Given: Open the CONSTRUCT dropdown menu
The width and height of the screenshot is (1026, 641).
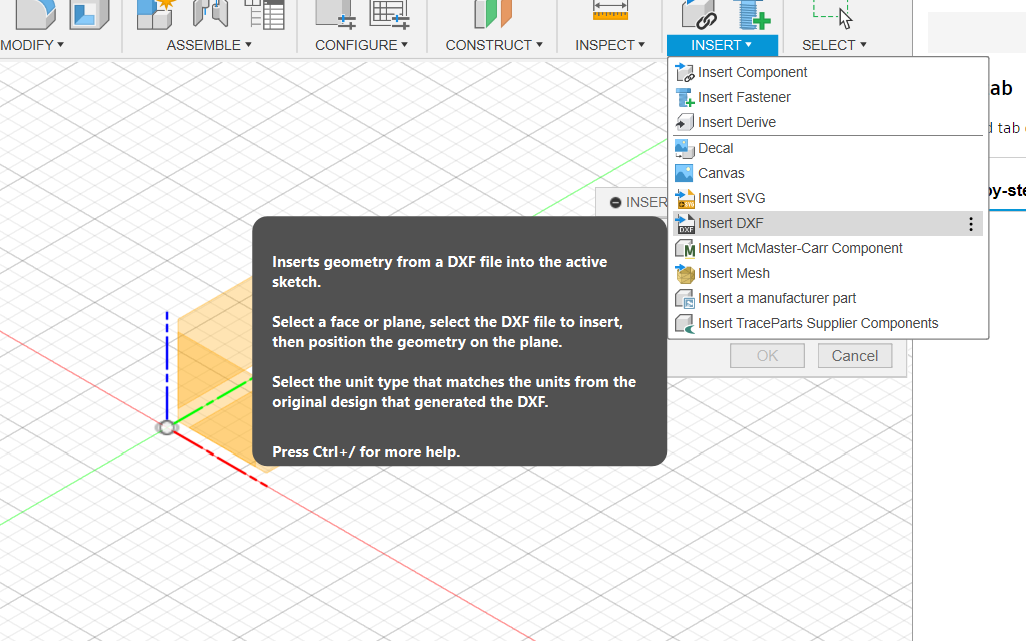Looking at the screenshot, I should click(494, 45).
